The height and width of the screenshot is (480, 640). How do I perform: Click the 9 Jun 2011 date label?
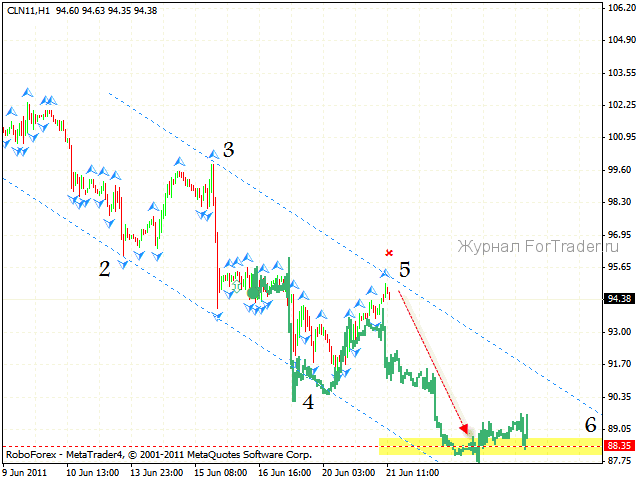coord(25,473)
